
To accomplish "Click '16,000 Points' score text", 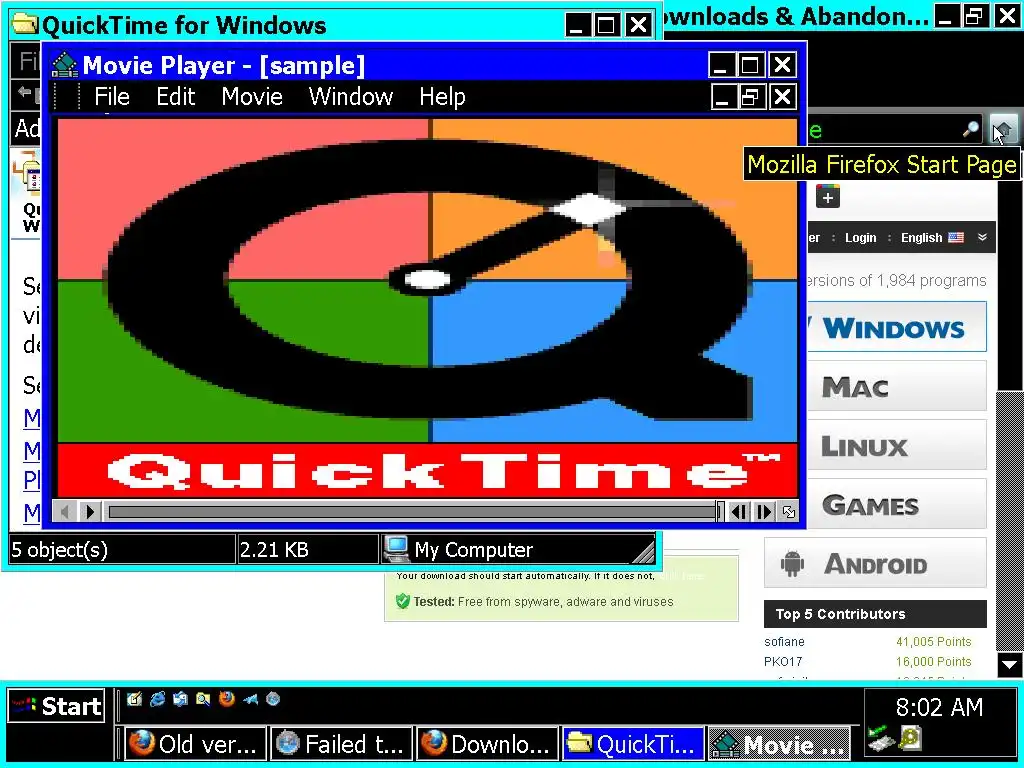I will tap(933, 662).
